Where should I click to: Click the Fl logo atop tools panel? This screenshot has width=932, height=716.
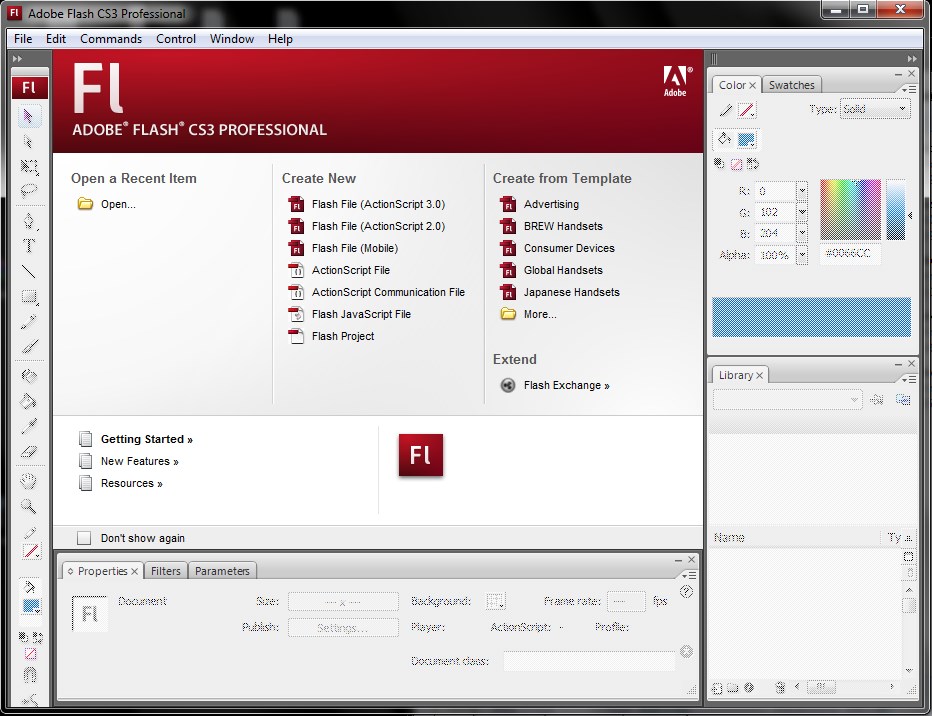[29, 87]
